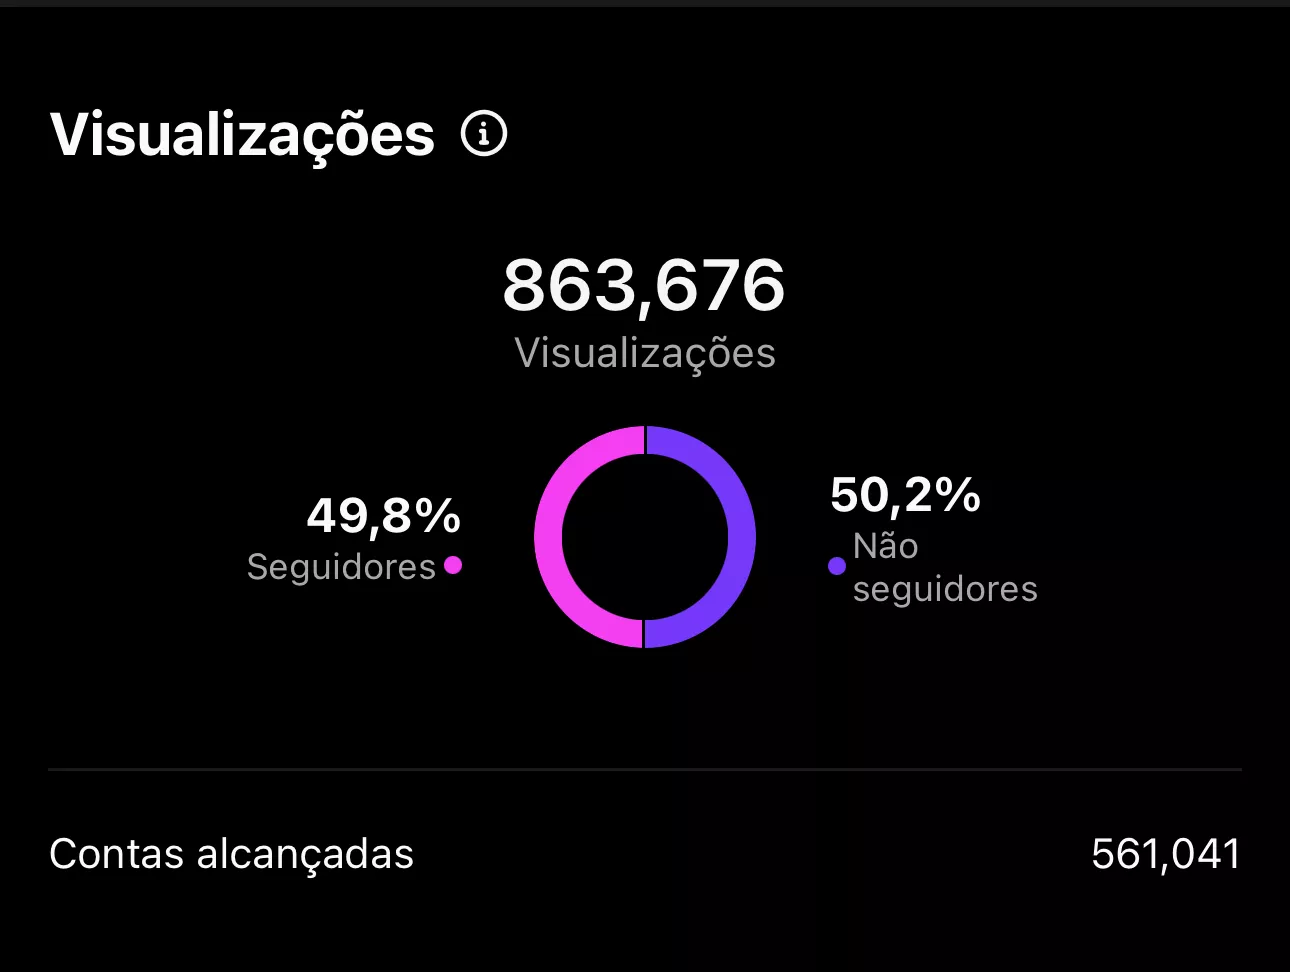This screenshot has width=1290, height=972.
Task: Click the Visualizações section heading
Action: pyautogui.click(x=243, y=134)
